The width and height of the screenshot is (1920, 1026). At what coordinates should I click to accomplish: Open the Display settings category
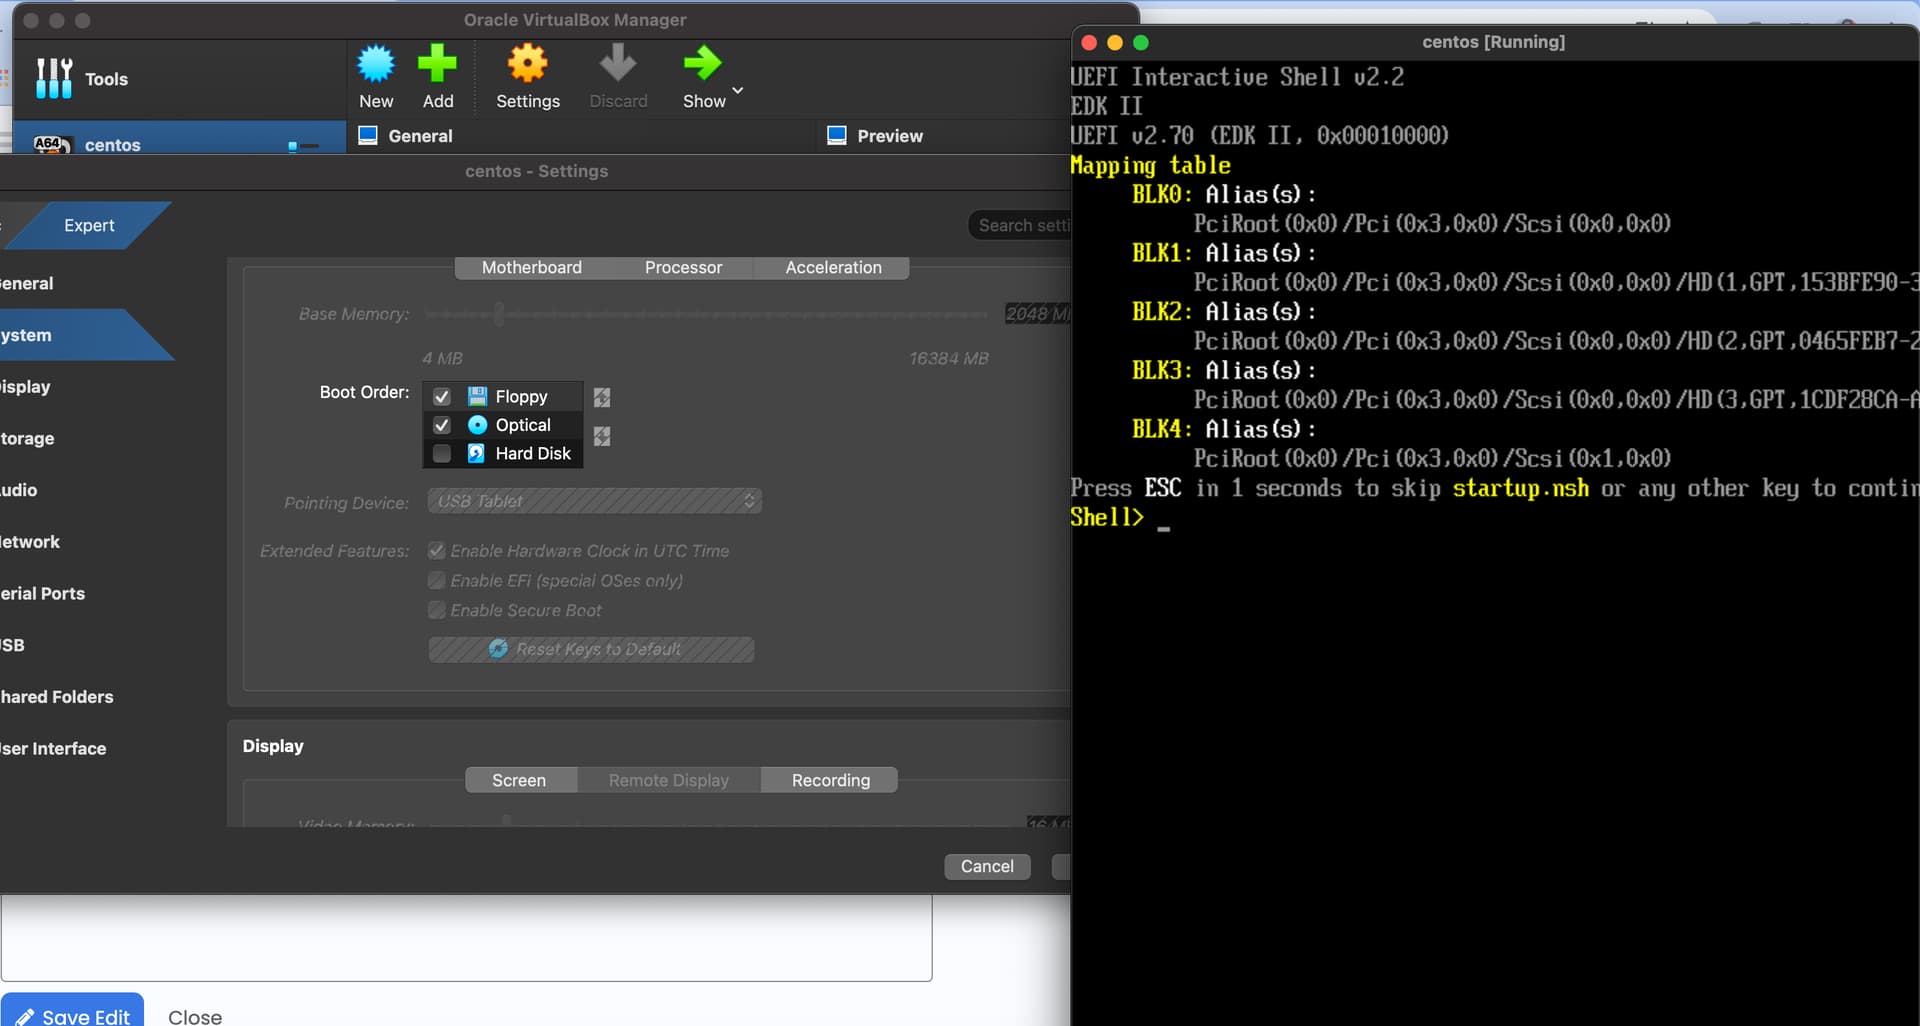point(26,387)
